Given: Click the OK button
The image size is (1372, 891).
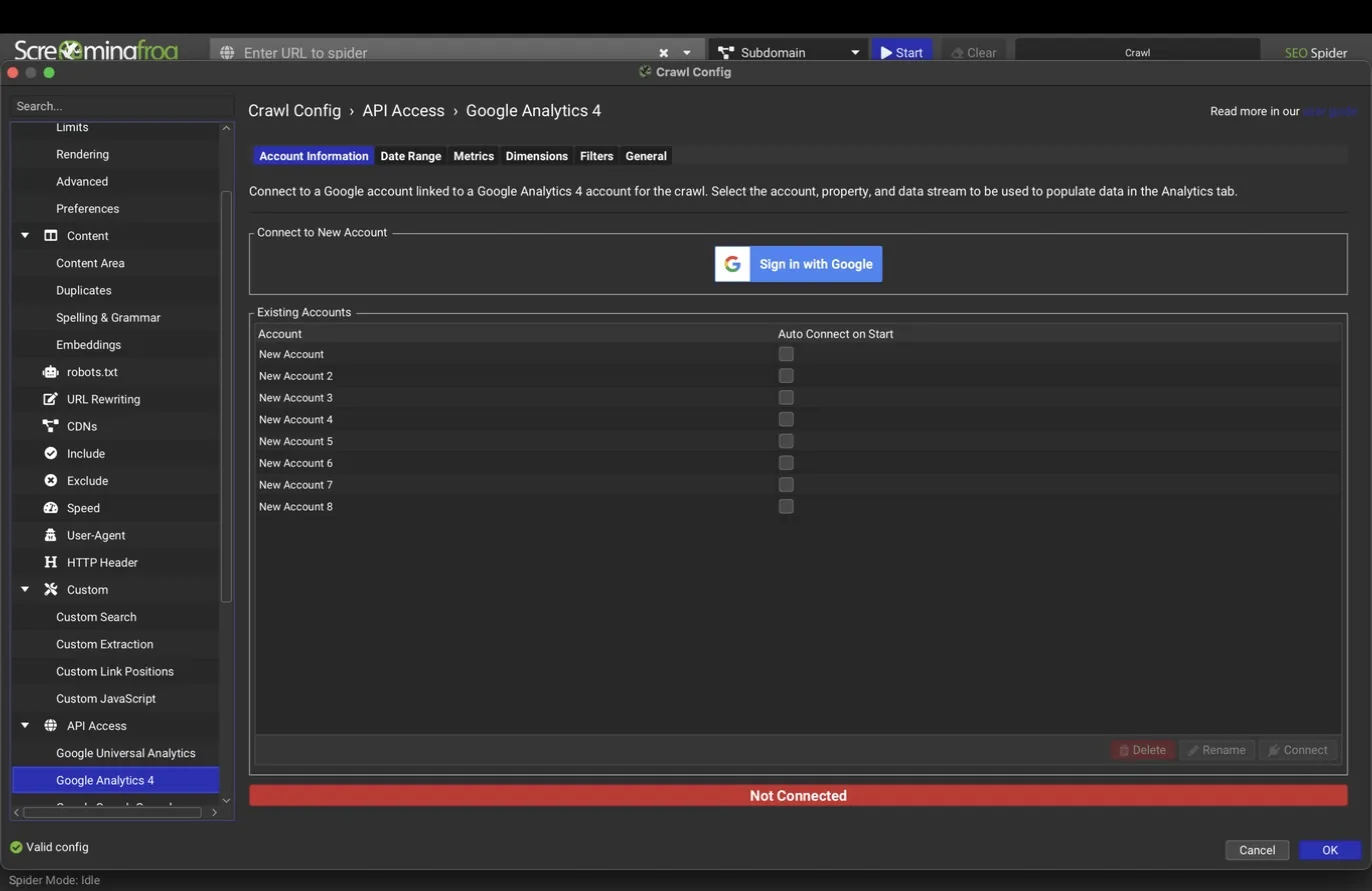Looking at the screenshot, I should [x=1329, y=850].
